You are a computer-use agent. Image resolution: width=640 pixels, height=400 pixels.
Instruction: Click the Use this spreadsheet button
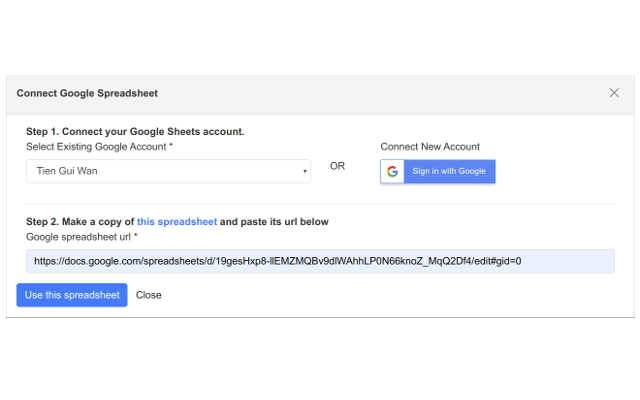click(x=72, y=295)
